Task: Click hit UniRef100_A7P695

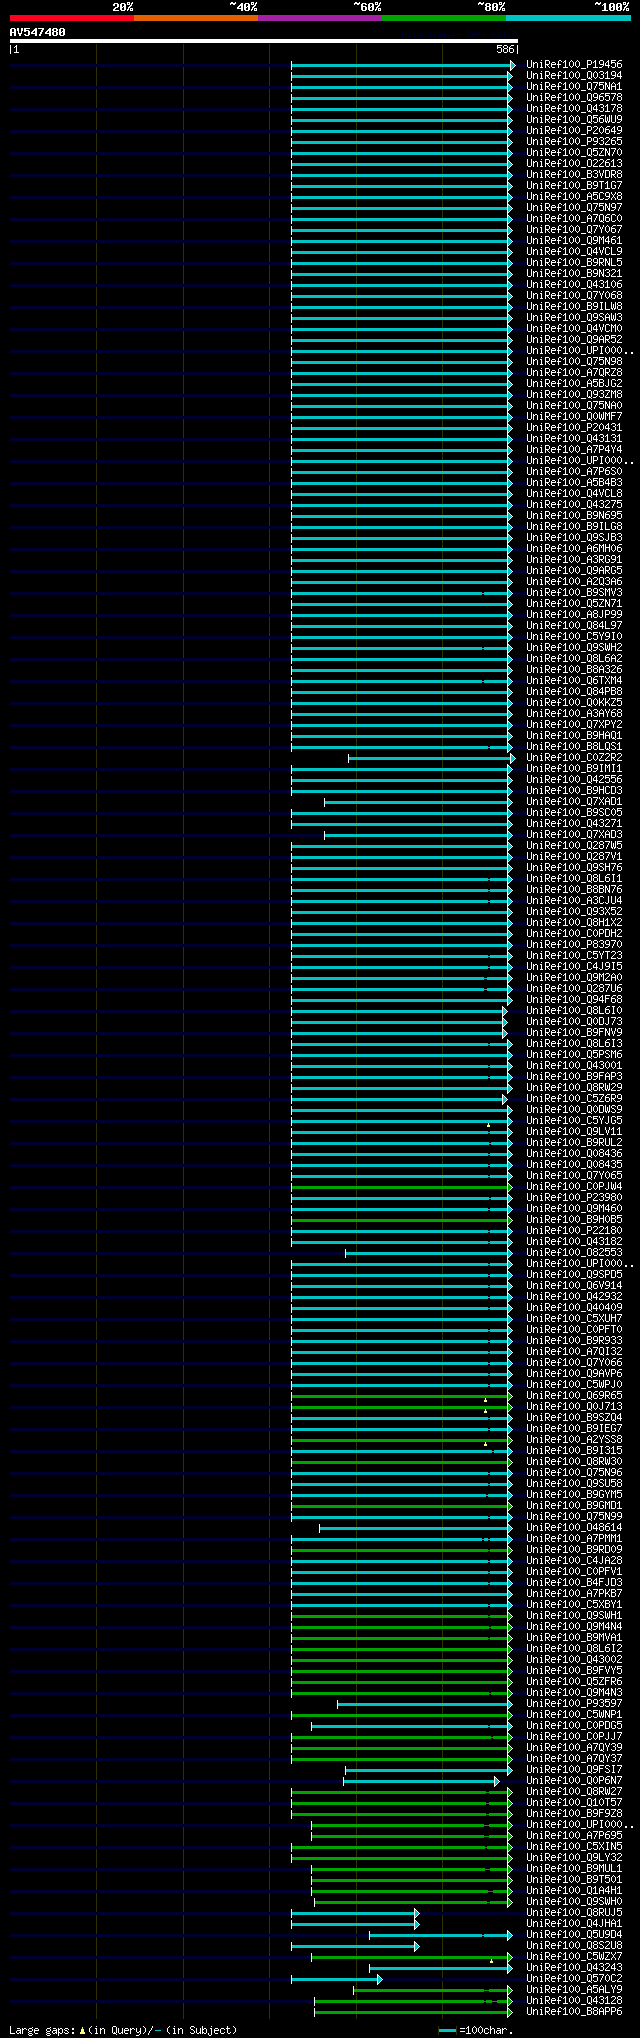Action: click(x=574, y=1836)
